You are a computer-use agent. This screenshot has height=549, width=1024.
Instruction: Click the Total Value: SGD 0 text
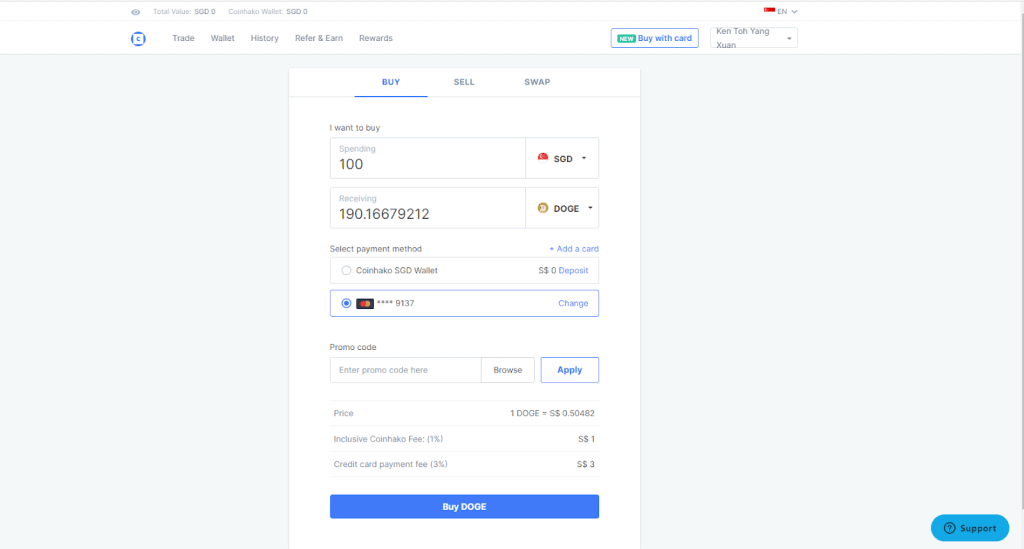click(x=184, y=12)
